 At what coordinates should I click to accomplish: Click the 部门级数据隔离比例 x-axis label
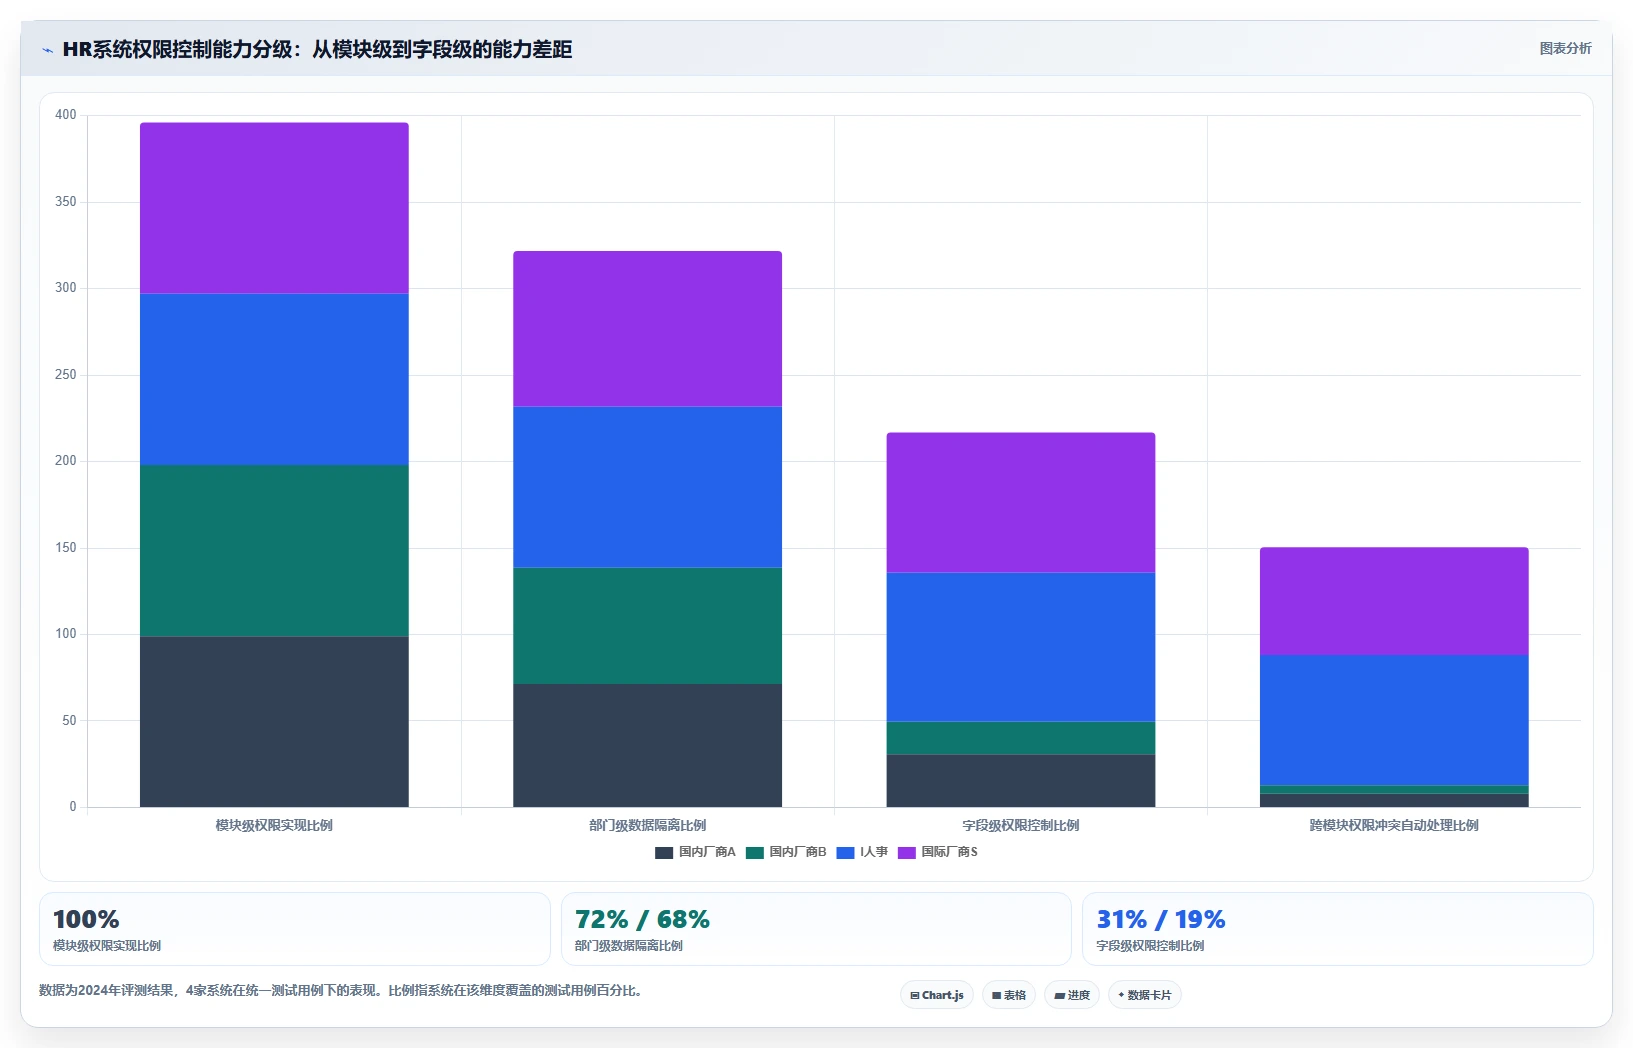click(647, 825)
